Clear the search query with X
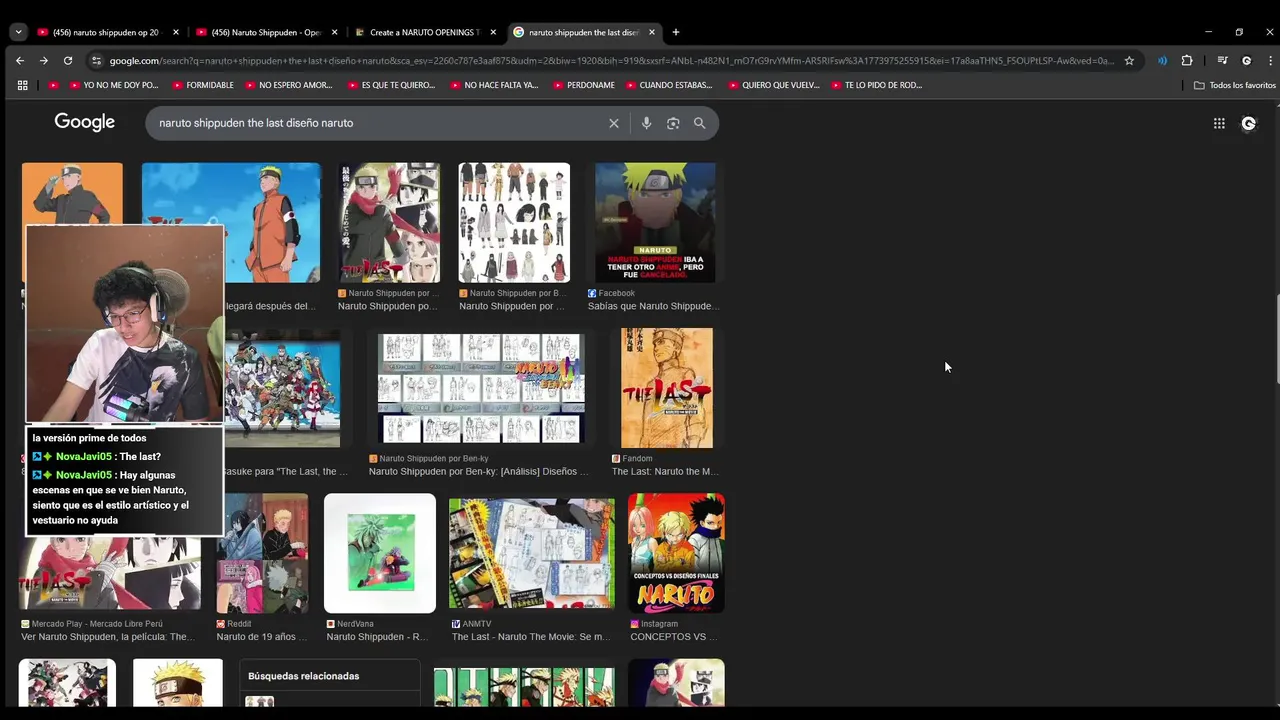Screen dimensions: 1280x720 tap(614, 123)
